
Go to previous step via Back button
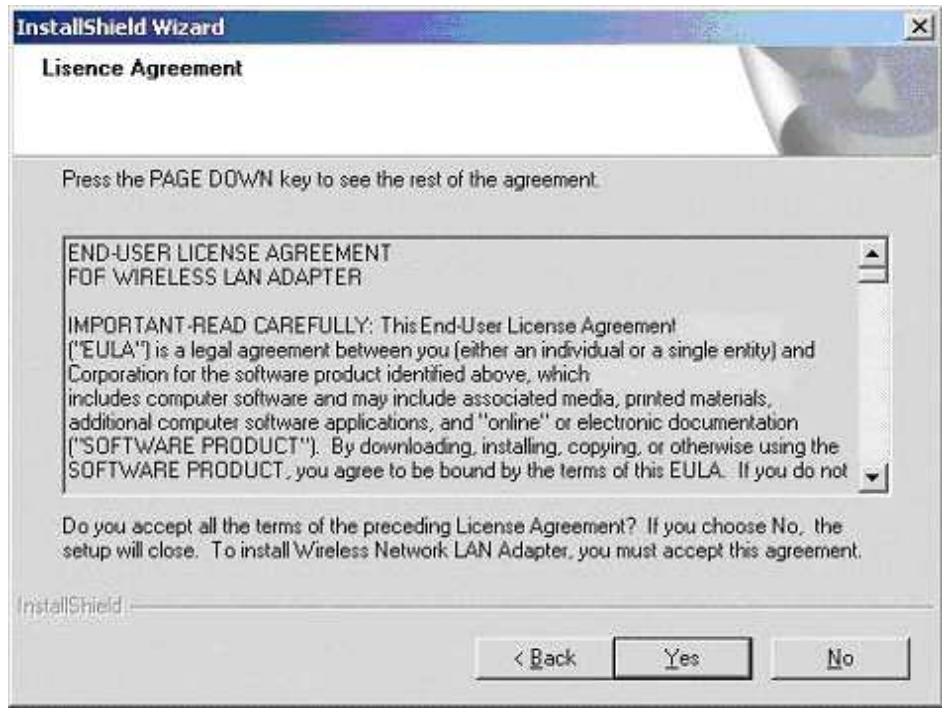click(x=545, y=658)
